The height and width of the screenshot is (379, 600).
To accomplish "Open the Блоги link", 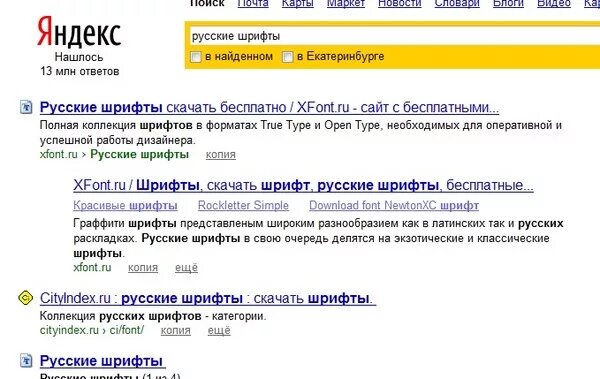I will (x=508, y=3).
